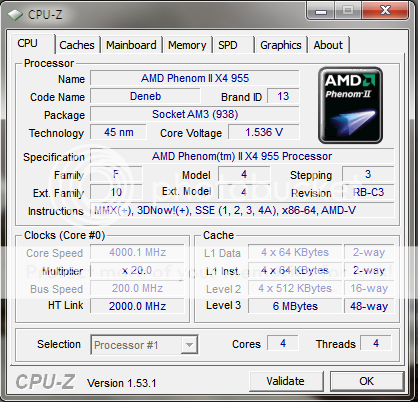Open the About tab
Screen dimensions: 419x404
coord(328,45)
